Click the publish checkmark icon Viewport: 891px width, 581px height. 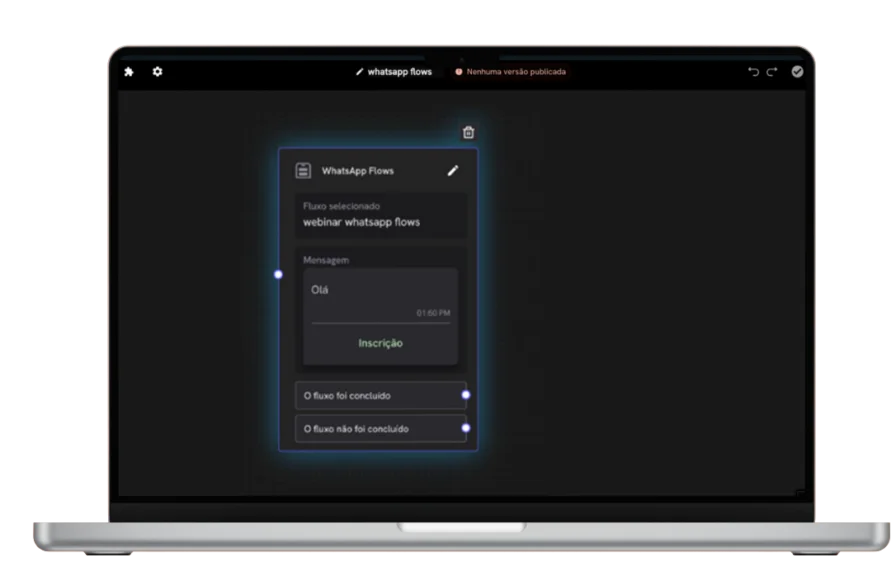point(797,72)
